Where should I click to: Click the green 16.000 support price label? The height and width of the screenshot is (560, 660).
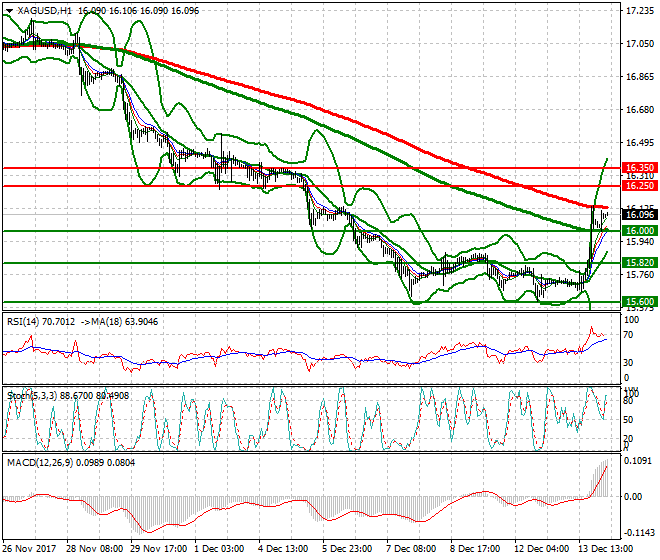coord(640,231)
